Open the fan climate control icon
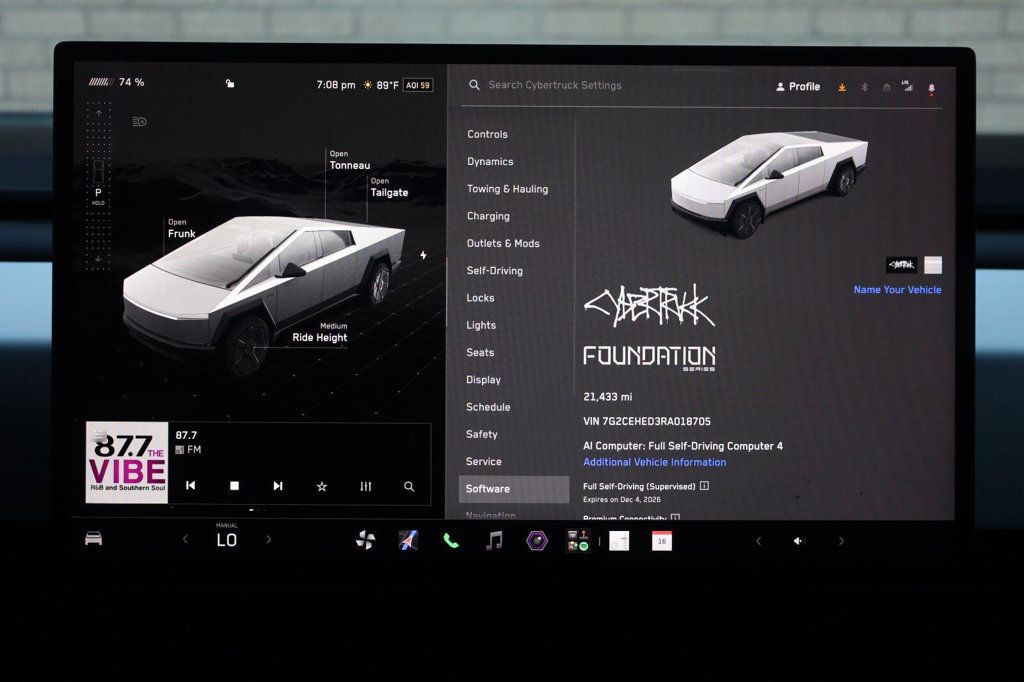 [x=365, y=540]
